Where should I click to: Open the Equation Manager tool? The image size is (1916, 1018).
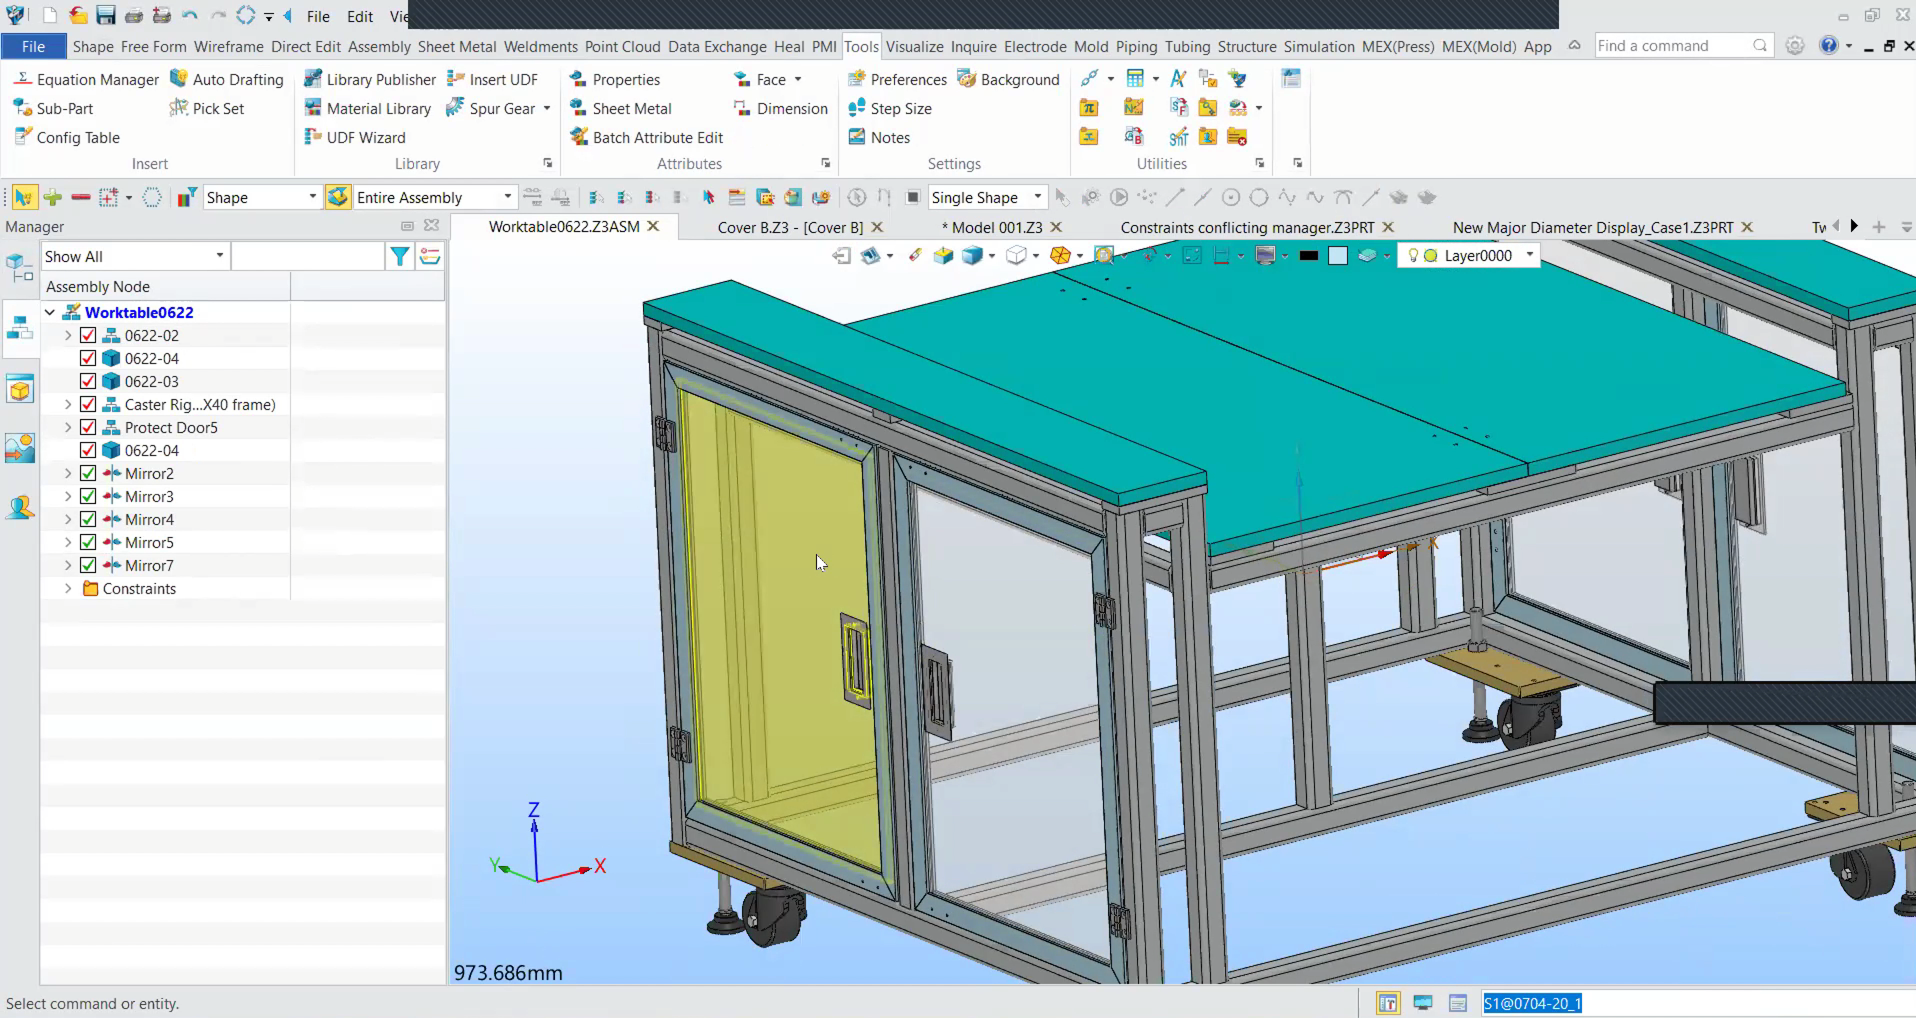[87, 80]
